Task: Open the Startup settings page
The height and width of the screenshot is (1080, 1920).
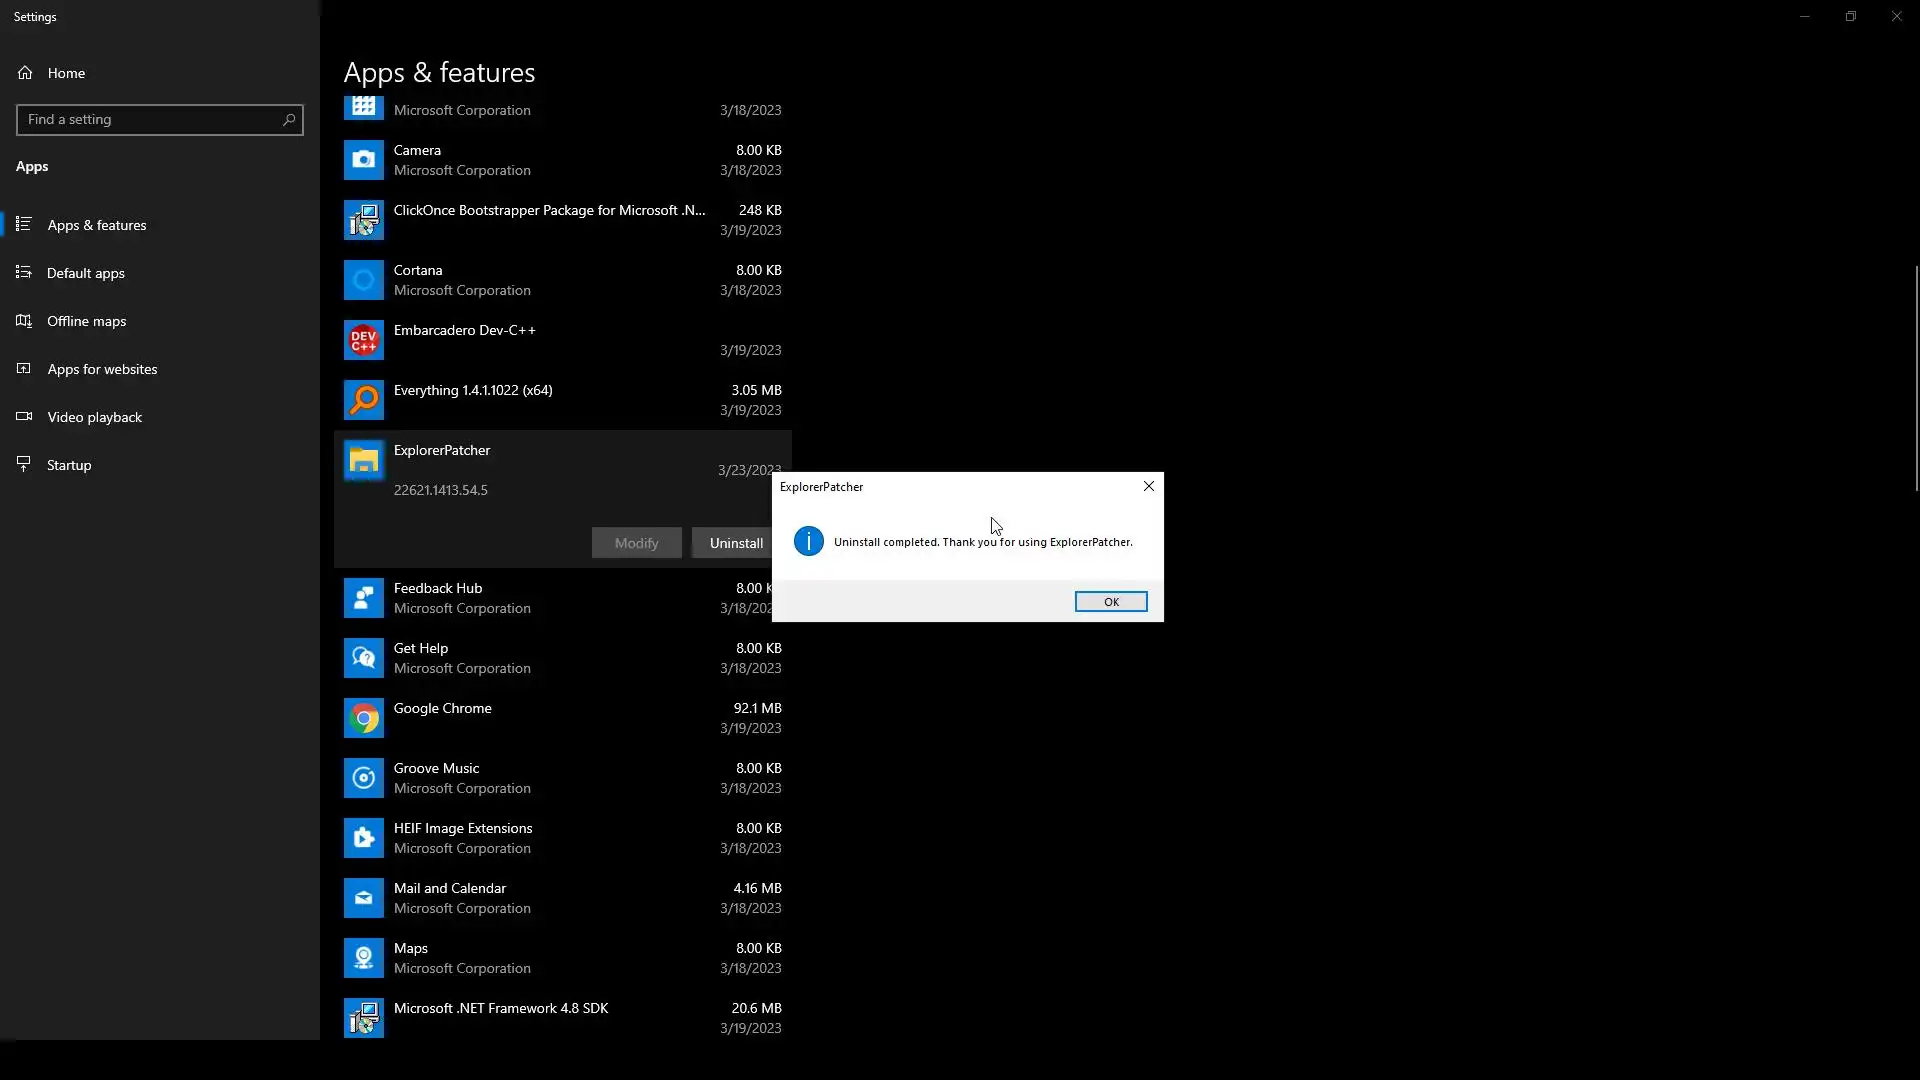Action: pyautogui.click(x=69, y=465)
